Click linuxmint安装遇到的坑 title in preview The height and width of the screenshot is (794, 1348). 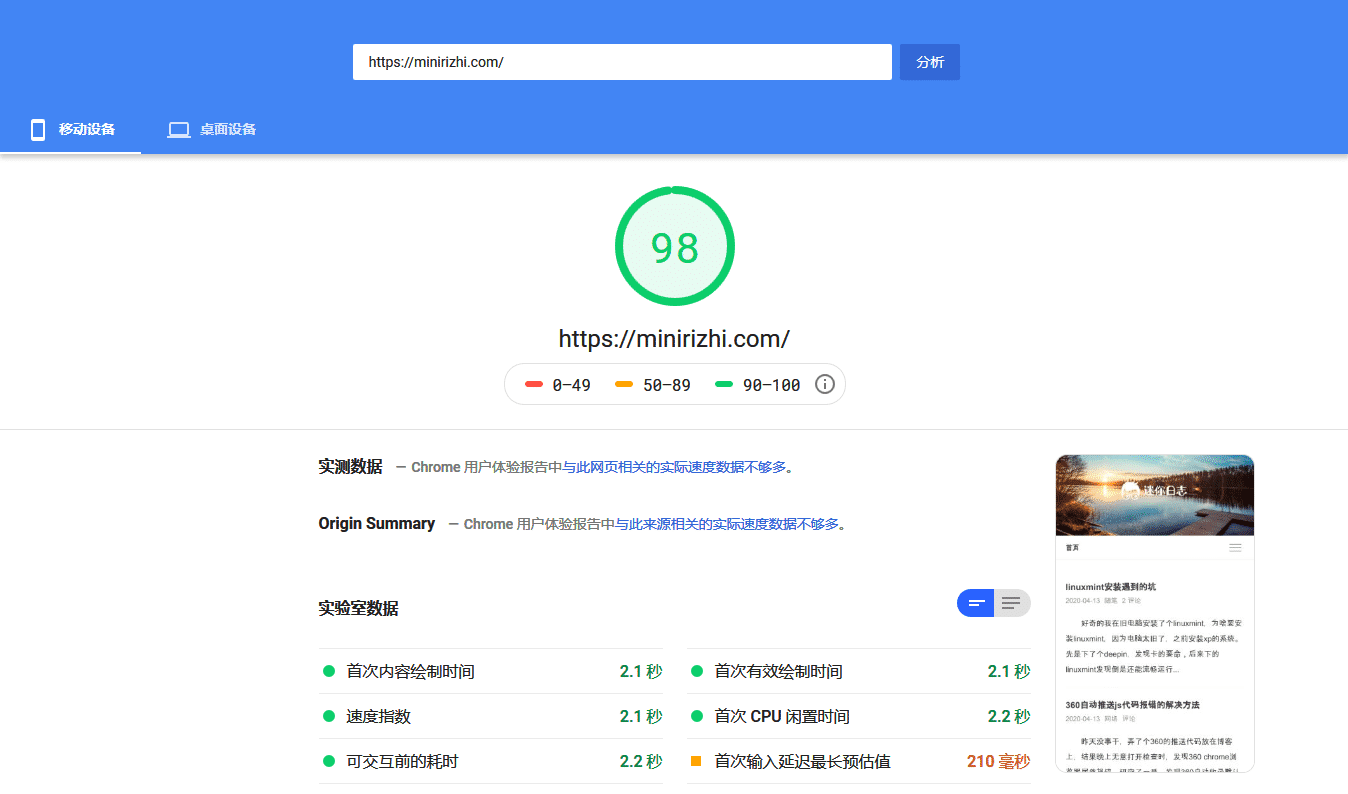point(1111,586)
